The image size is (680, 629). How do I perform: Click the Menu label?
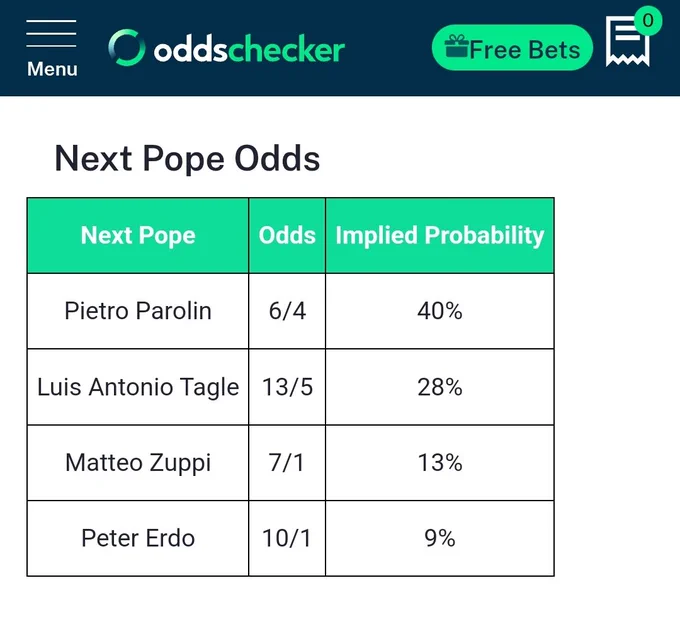(52, 69)
